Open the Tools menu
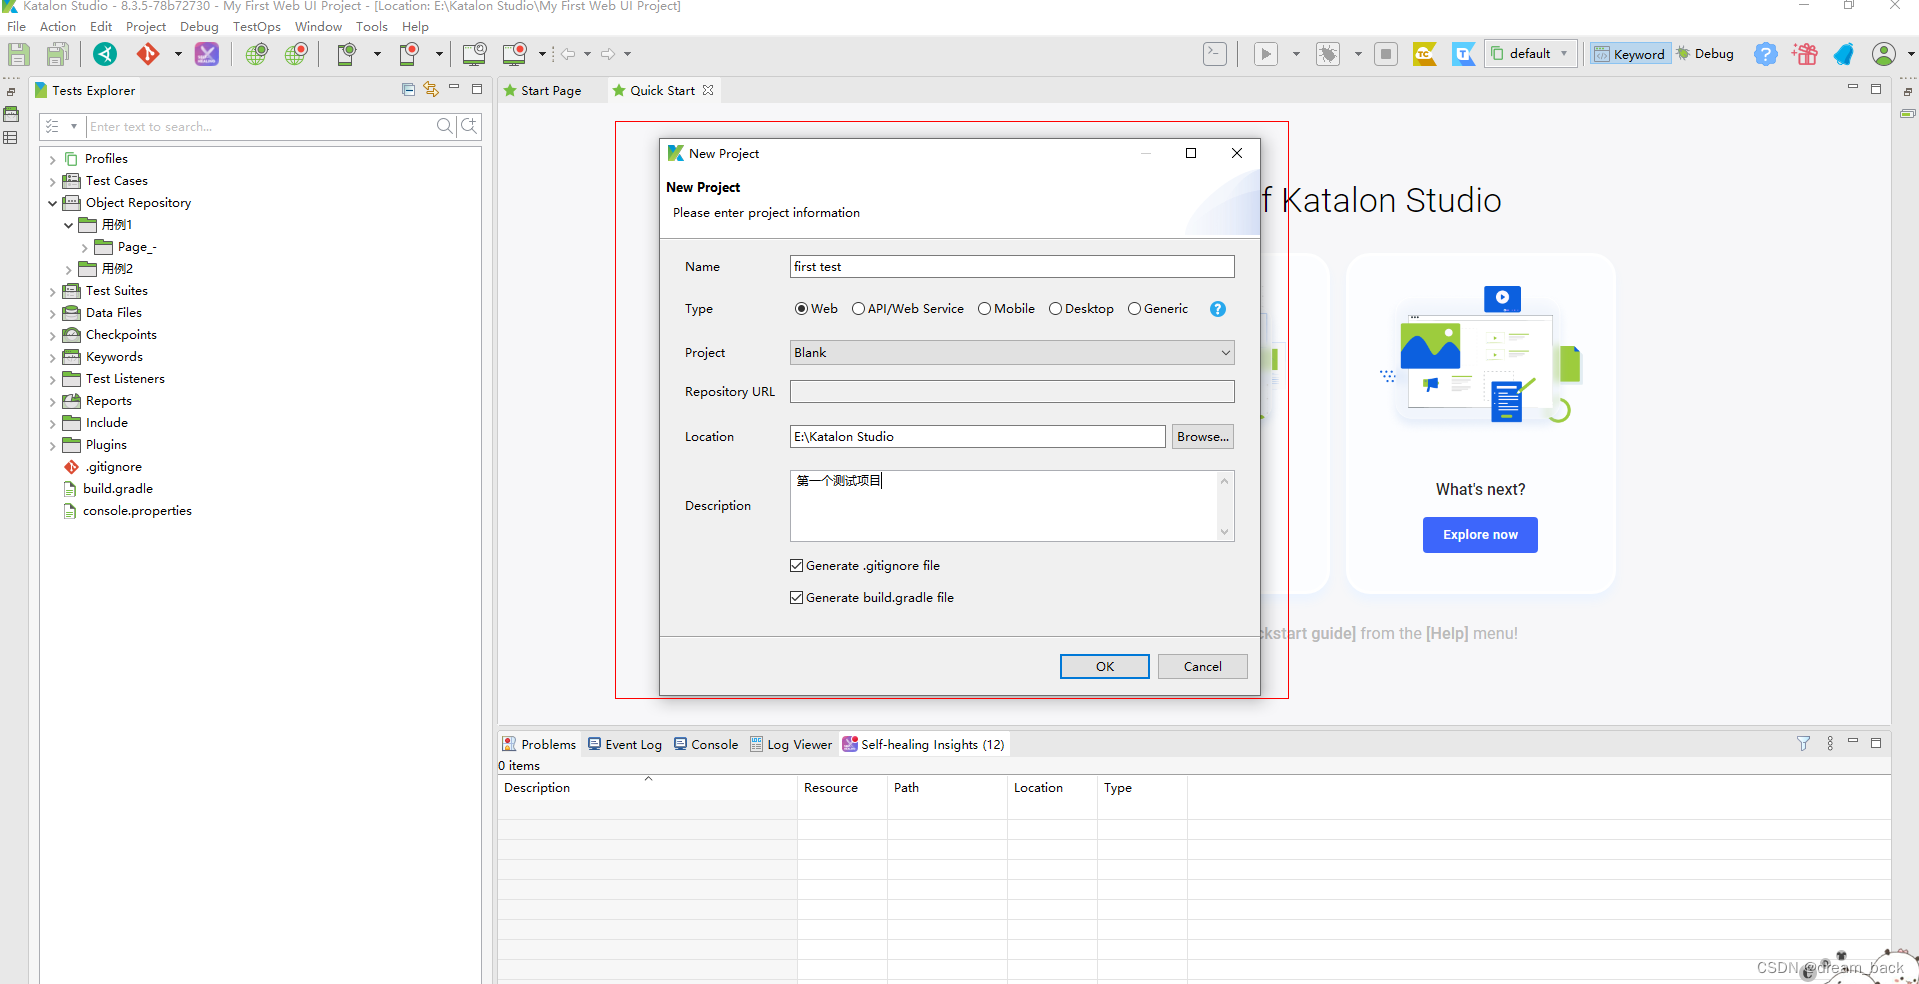 (x=372, y=27)
